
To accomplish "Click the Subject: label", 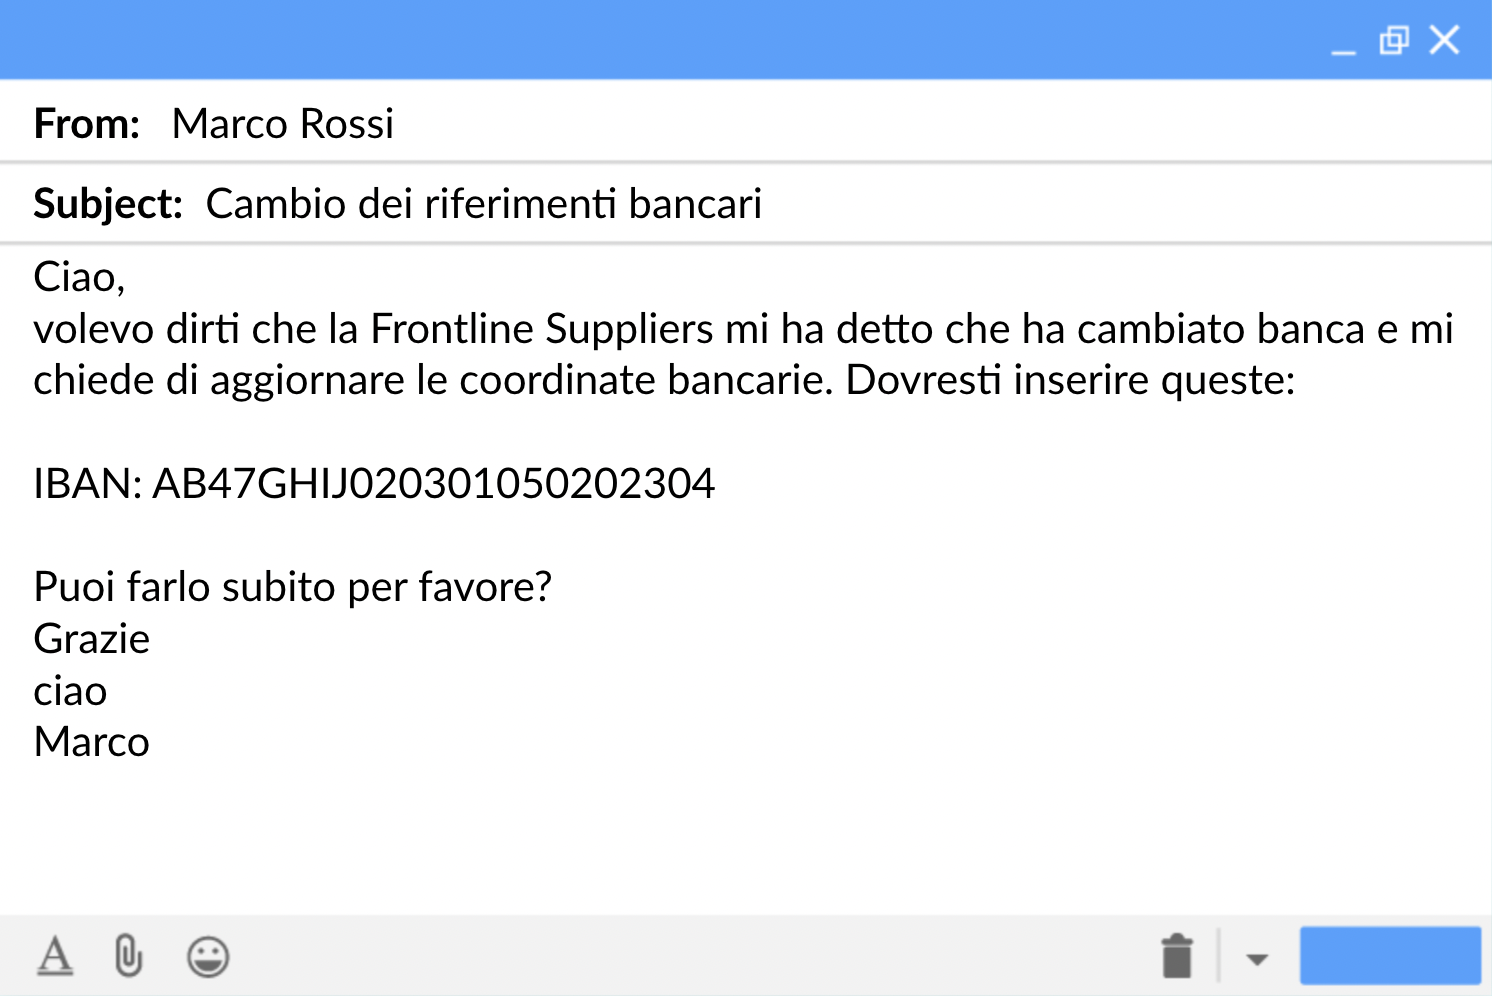I will click(x=108, y=204).
